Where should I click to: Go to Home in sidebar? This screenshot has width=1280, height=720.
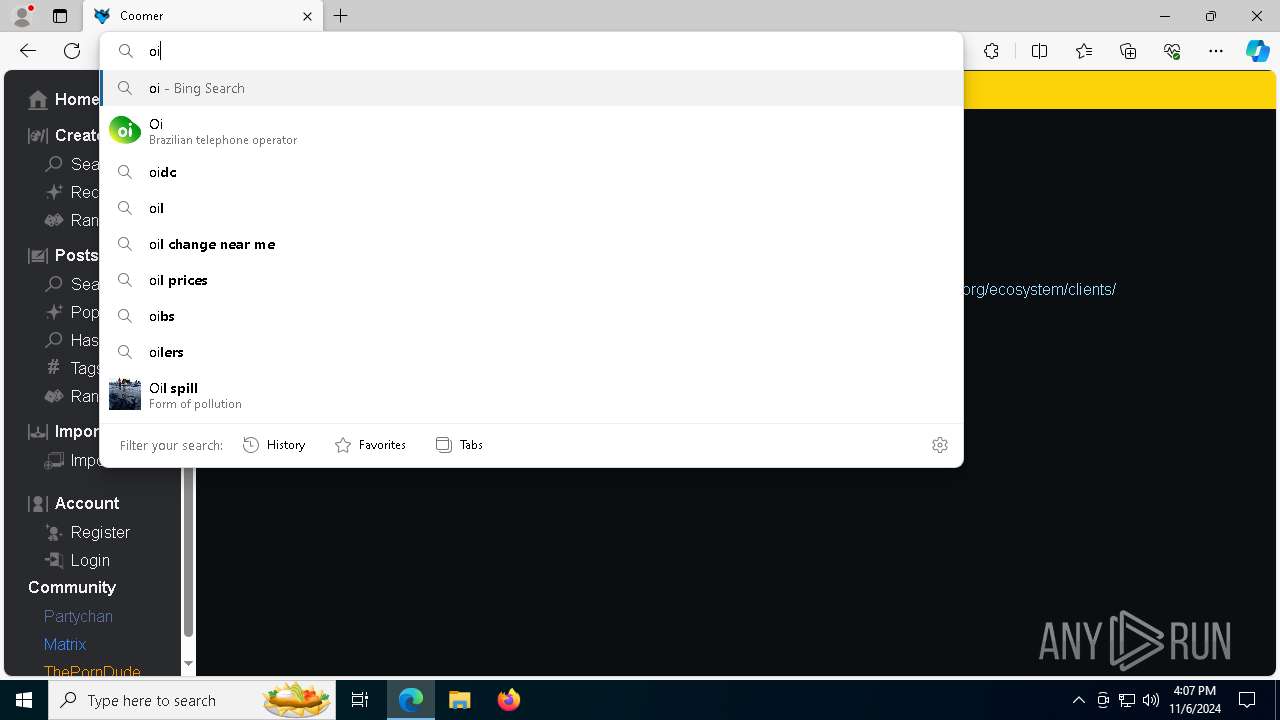[65, 99]
